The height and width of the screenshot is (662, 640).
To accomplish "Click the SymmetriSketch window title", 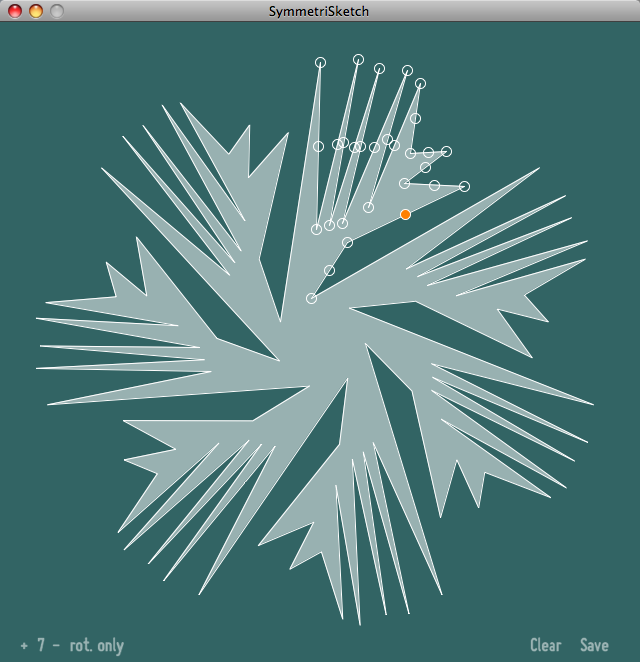I will point(319,11).
